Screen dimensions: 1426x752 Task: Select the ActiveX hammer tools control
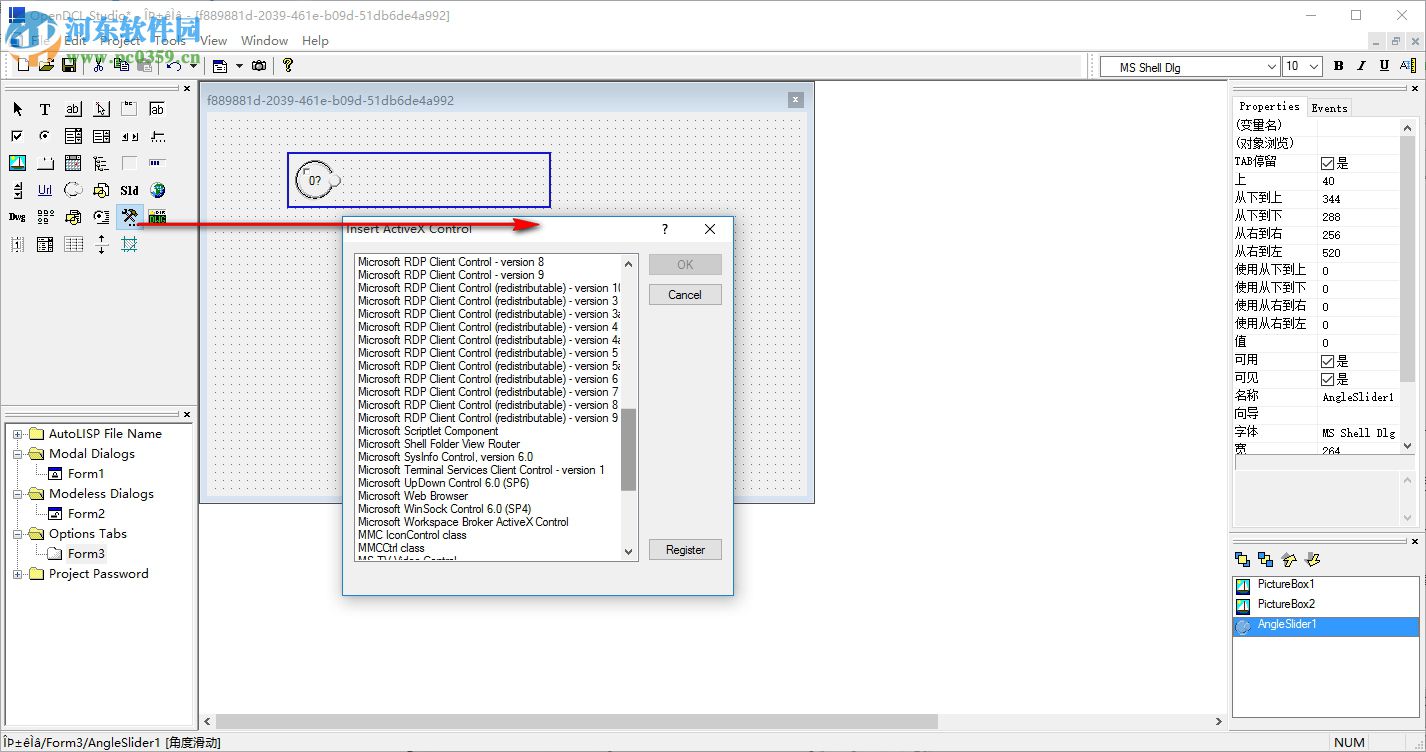coord(129,217)
